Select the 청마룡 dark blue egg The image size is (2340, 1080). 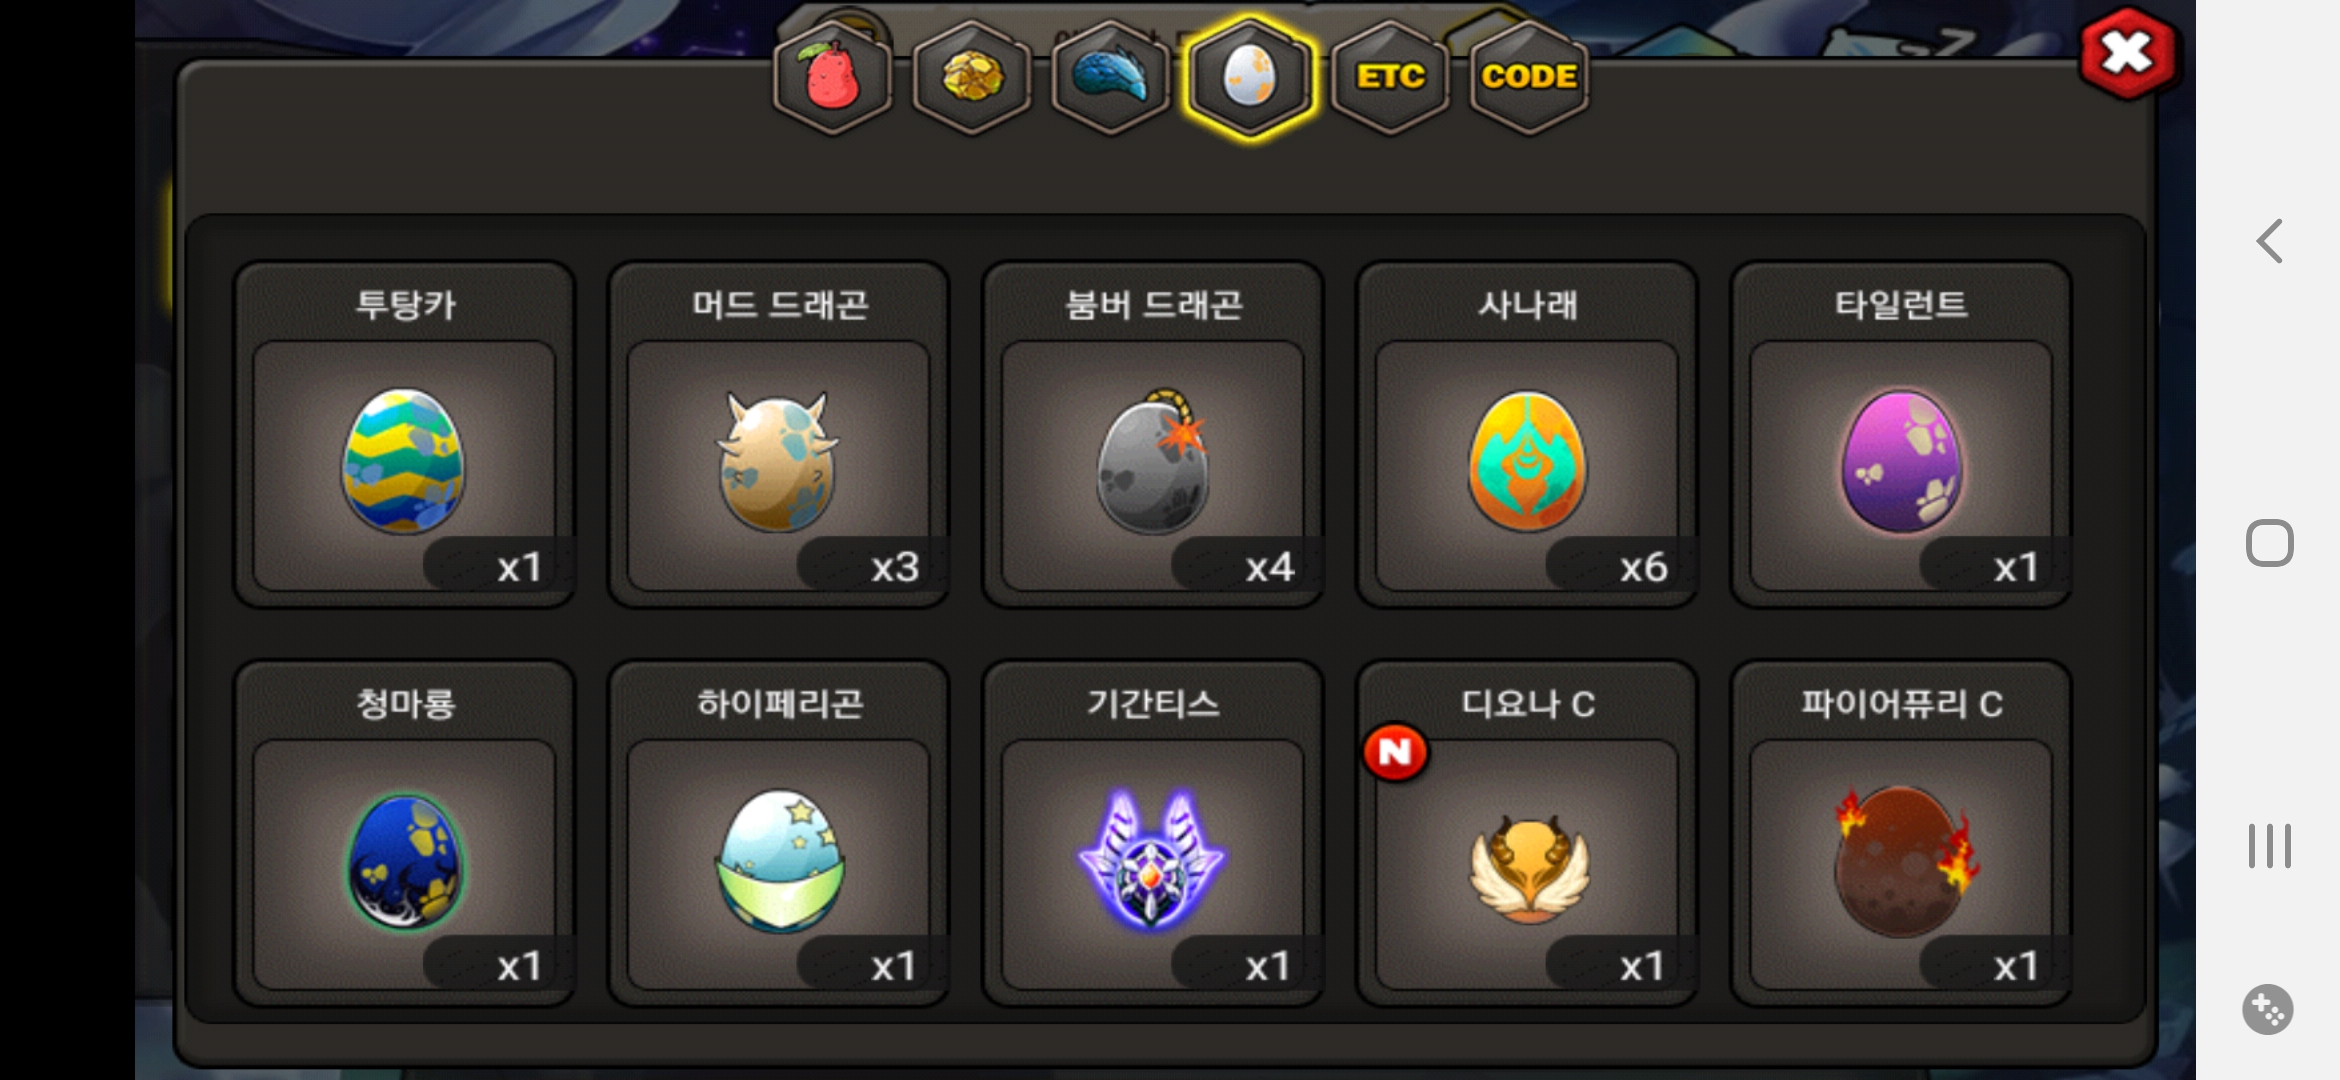click(x=404, y=833)
